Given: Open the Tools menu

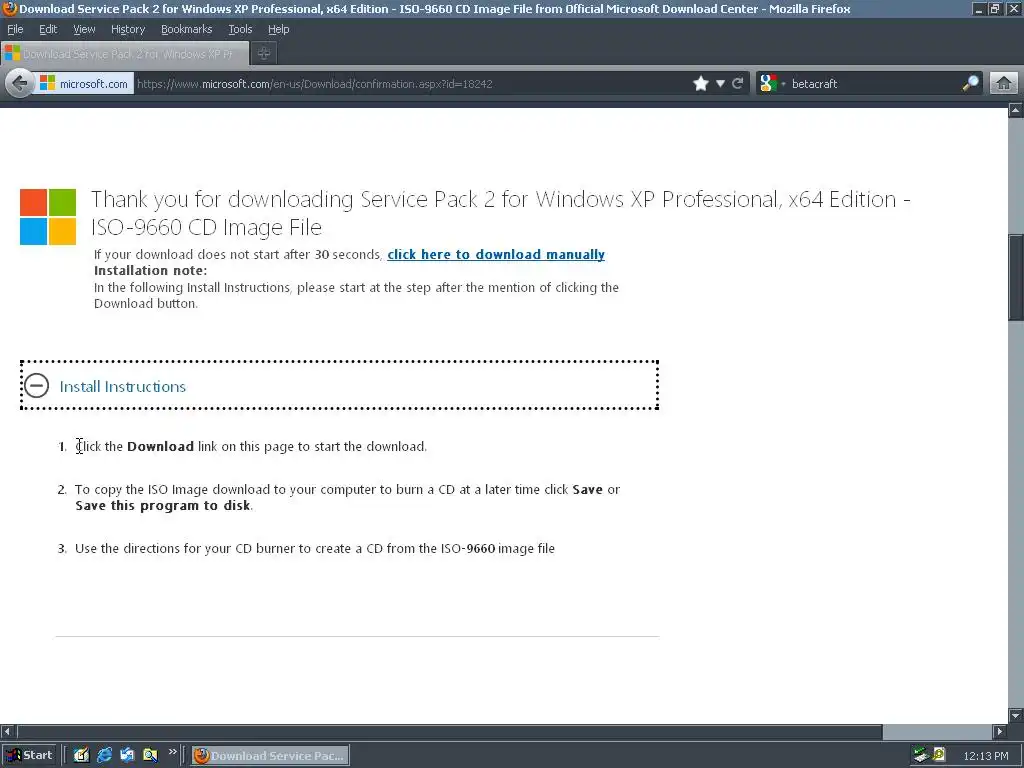Looking at the screenshot, I should pyautogui.click(x=240, y=29).
